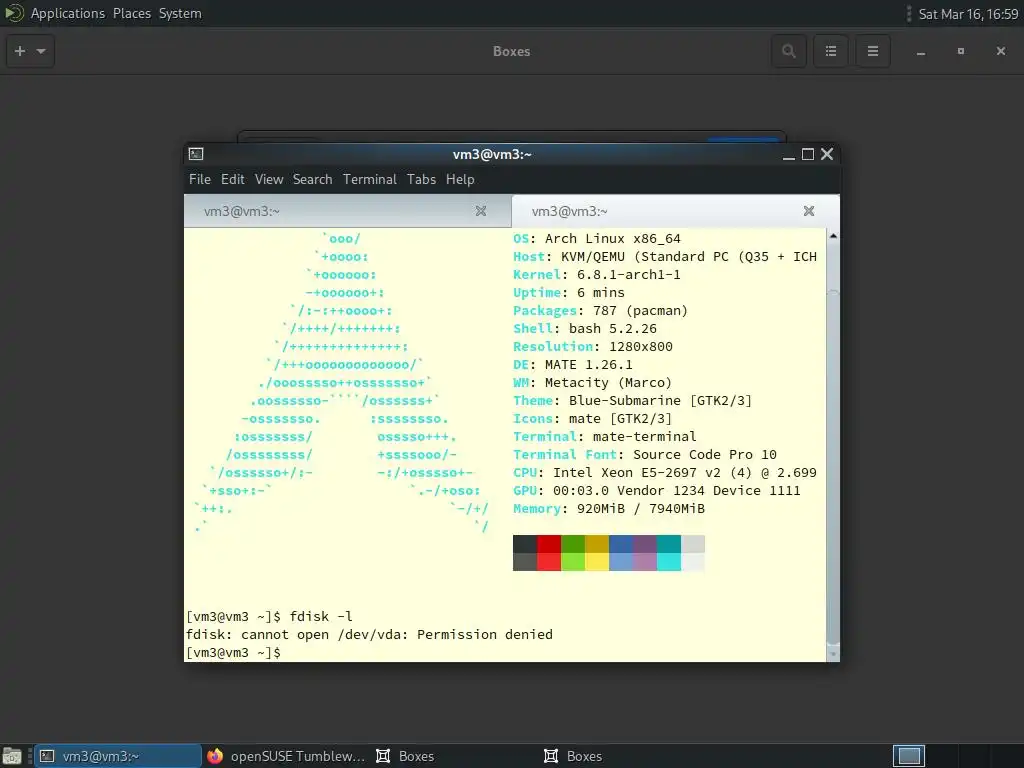Click the terminal window icon in the title bar

pos(196,154)
